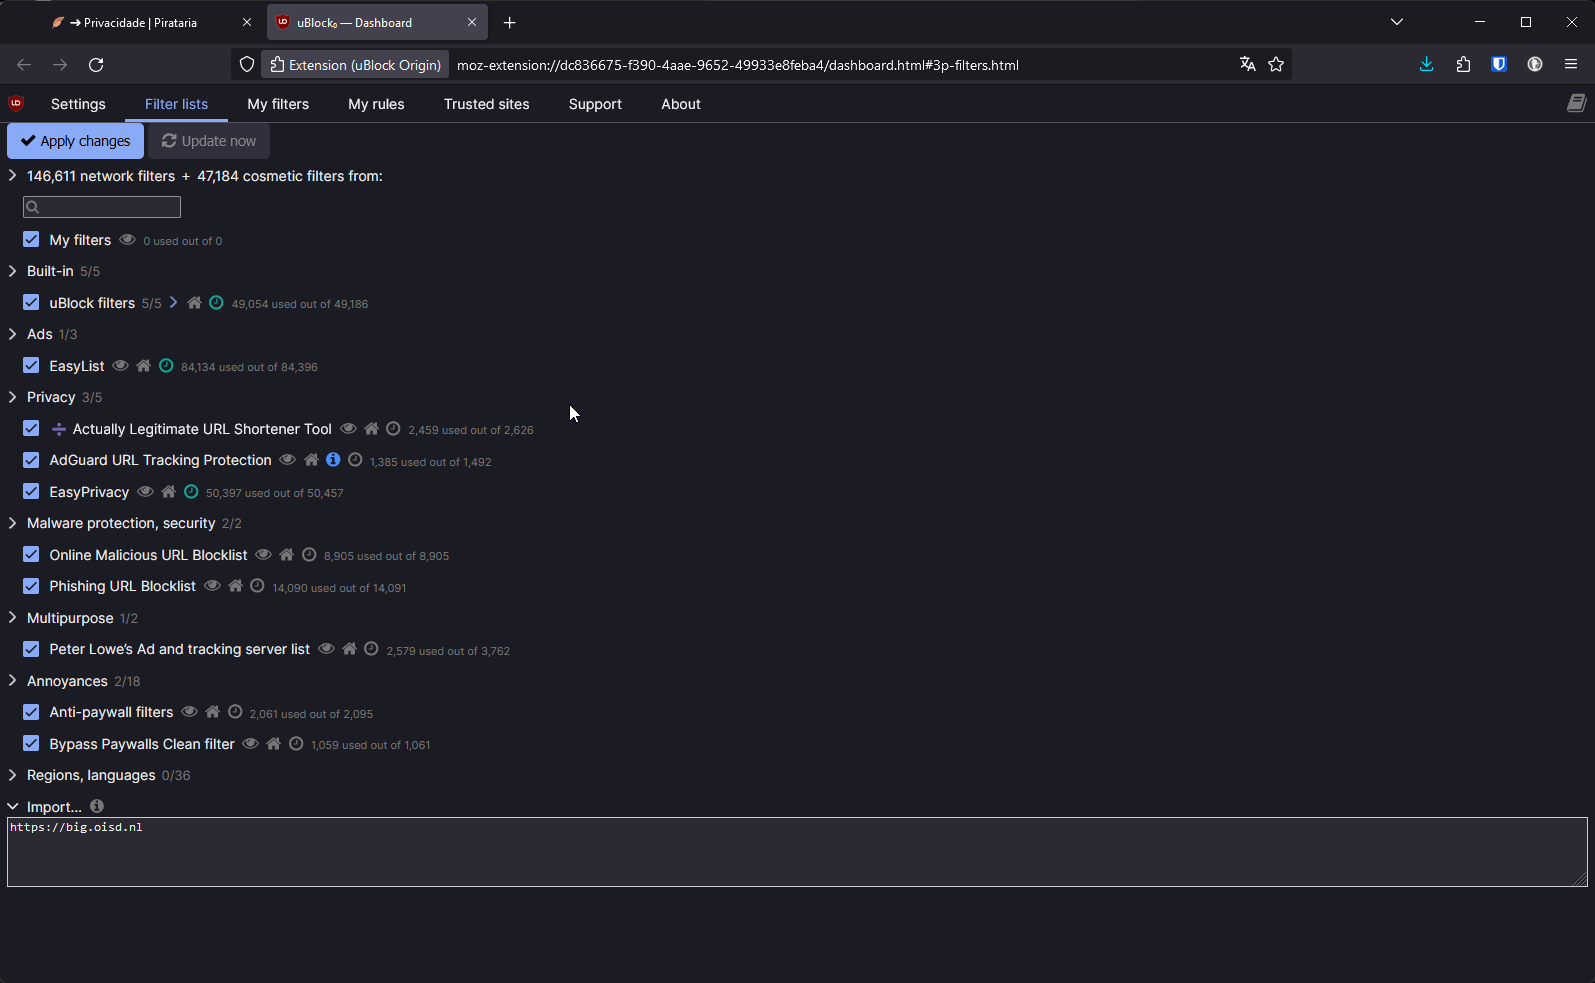Click uBlock filters update clock icon

coord(216,303)
